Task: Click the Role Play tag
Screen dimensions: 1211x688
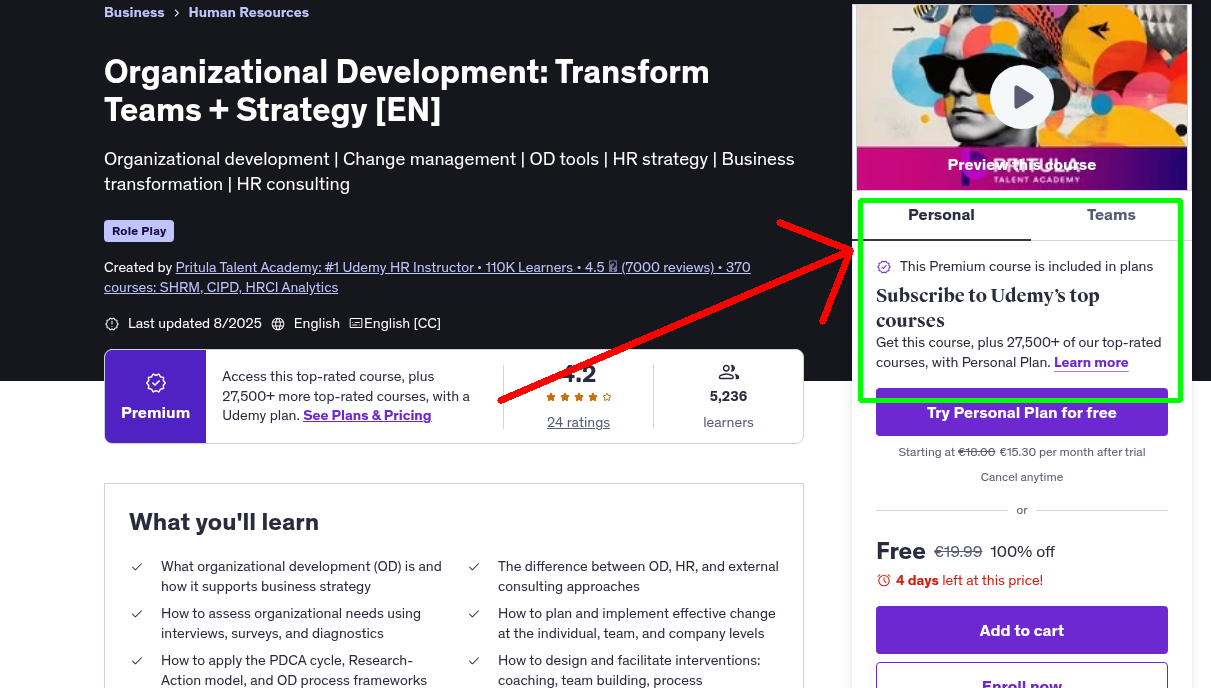Action: [x=139, y=231]
